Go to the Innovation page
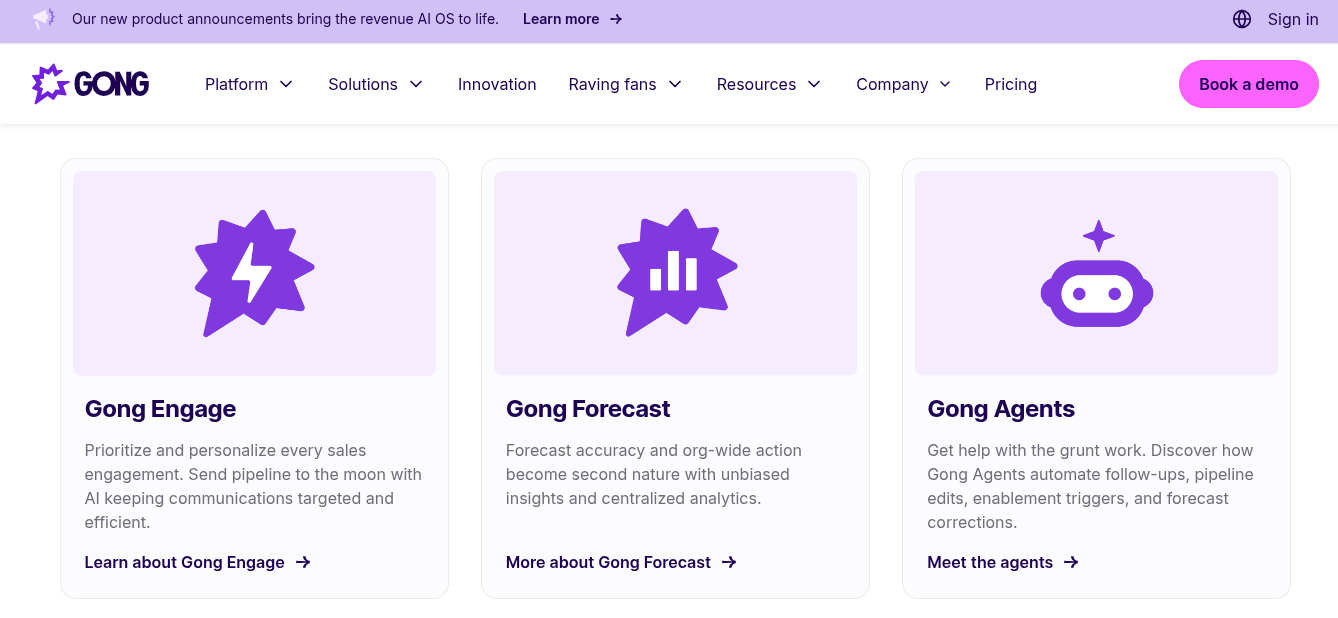Image resolution: width=1338 pixels, height=618 pixels. click(497, 84)
